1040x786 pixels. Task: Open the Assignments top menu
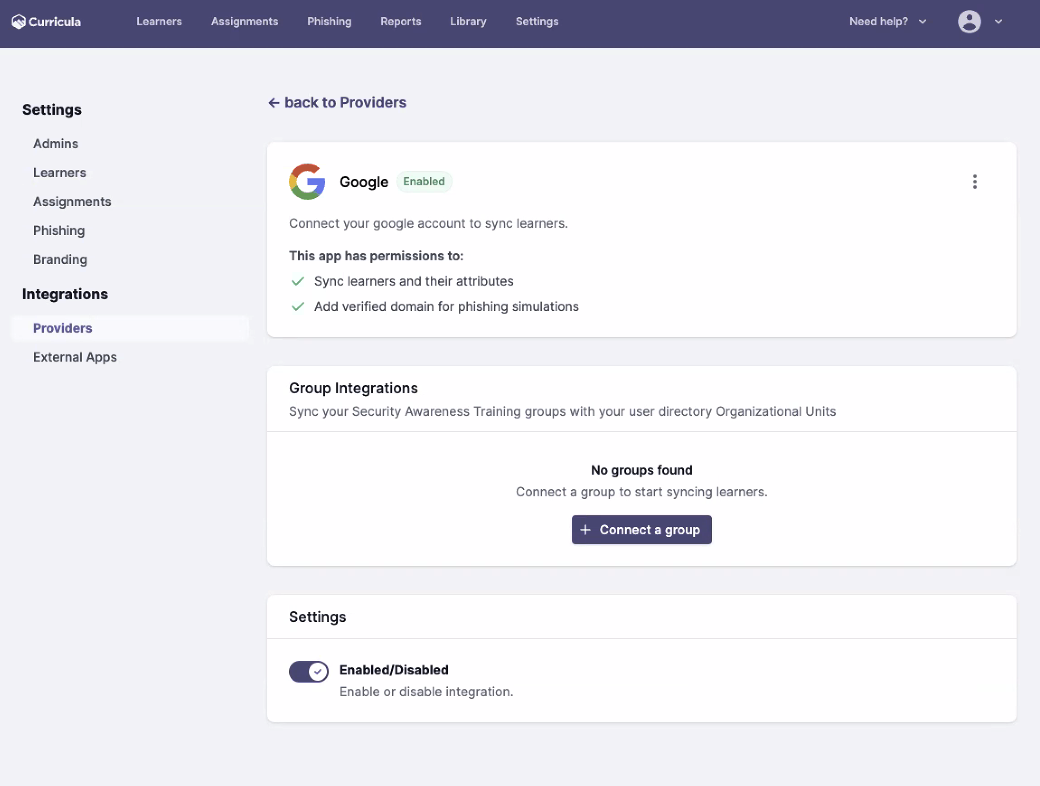tap(245, 21)
